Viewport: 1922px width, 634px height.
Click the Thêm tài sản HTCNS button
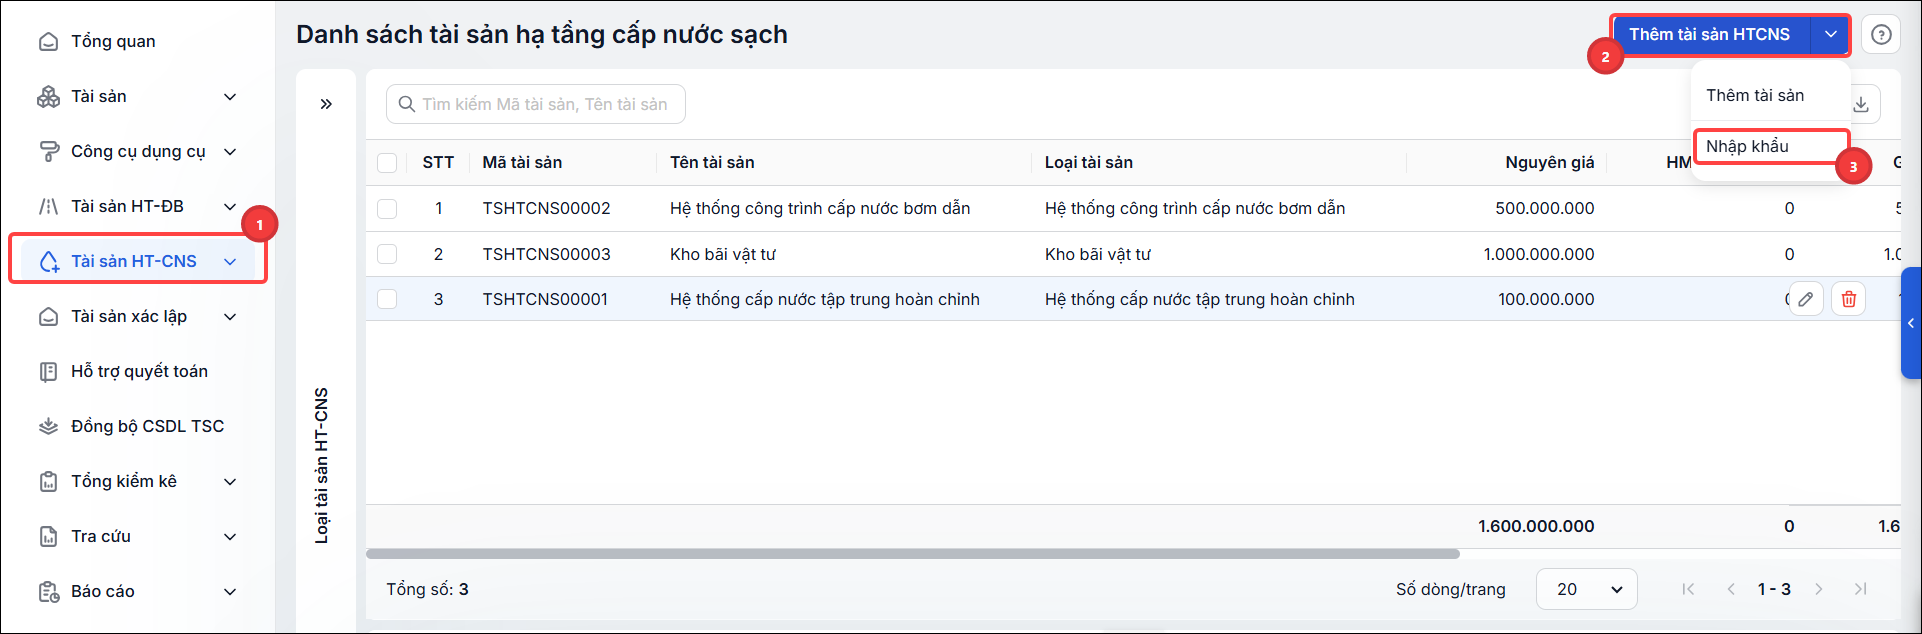tap(1710, 35)
